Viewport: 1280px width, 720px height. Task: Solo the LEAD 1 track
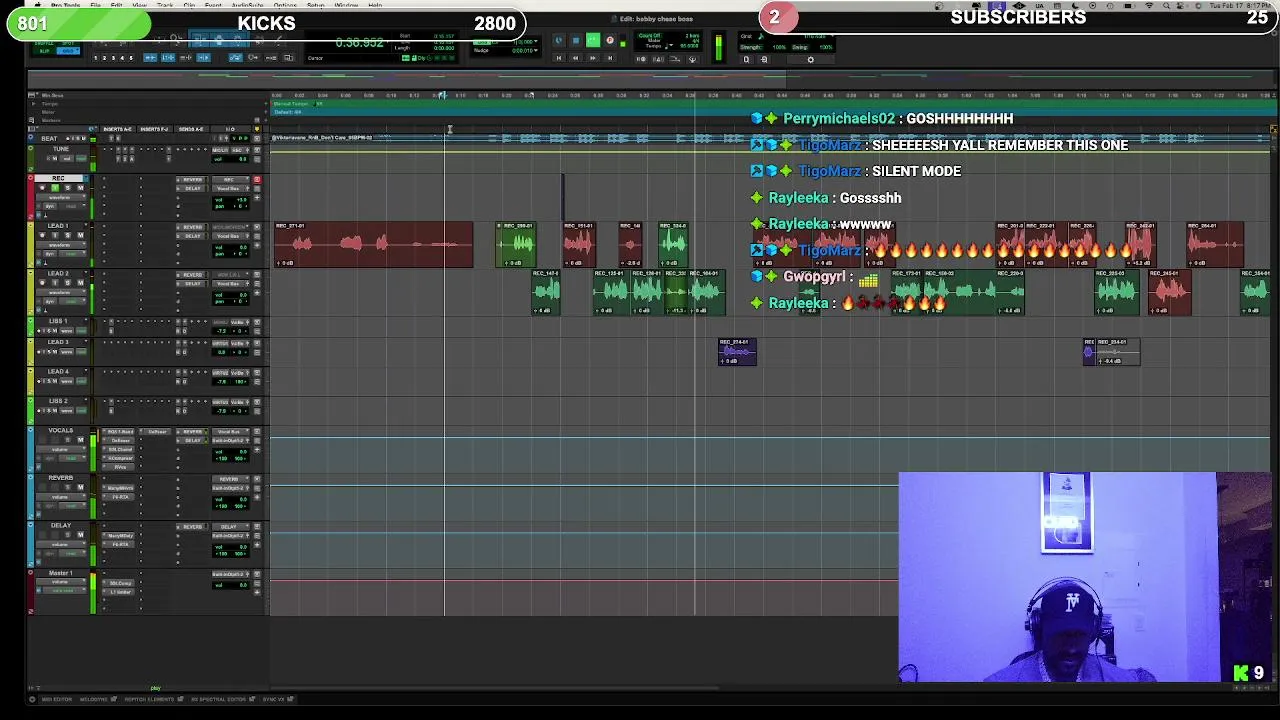click(x=67, y=235)
